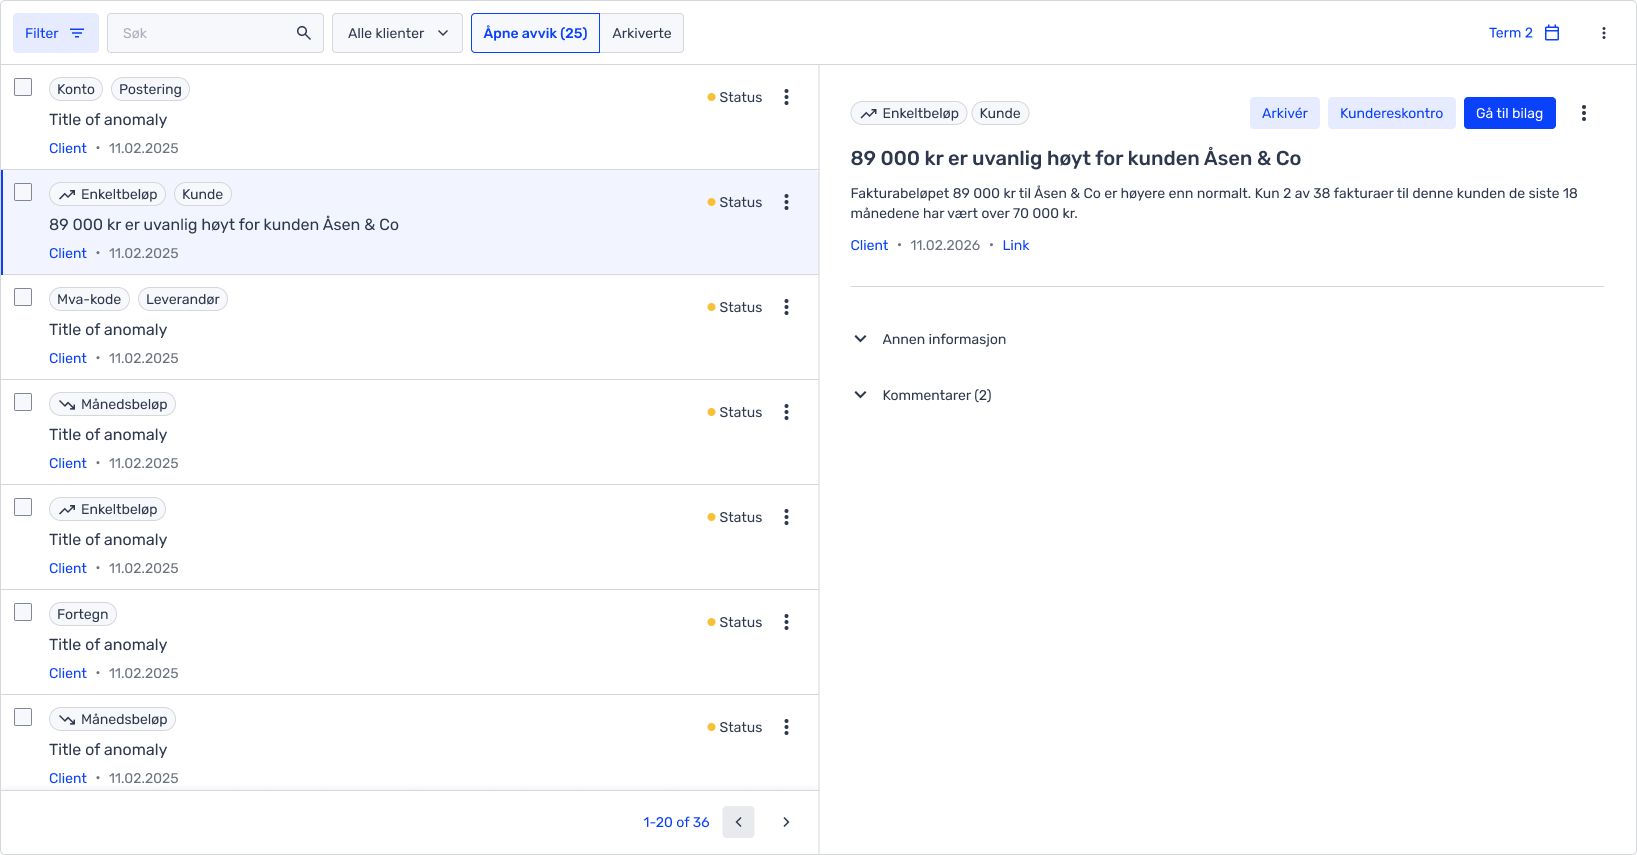Screen dimensions: 1637x855
Task: Open more menu for Mva-kode row
Action: (x=787, y=307)
